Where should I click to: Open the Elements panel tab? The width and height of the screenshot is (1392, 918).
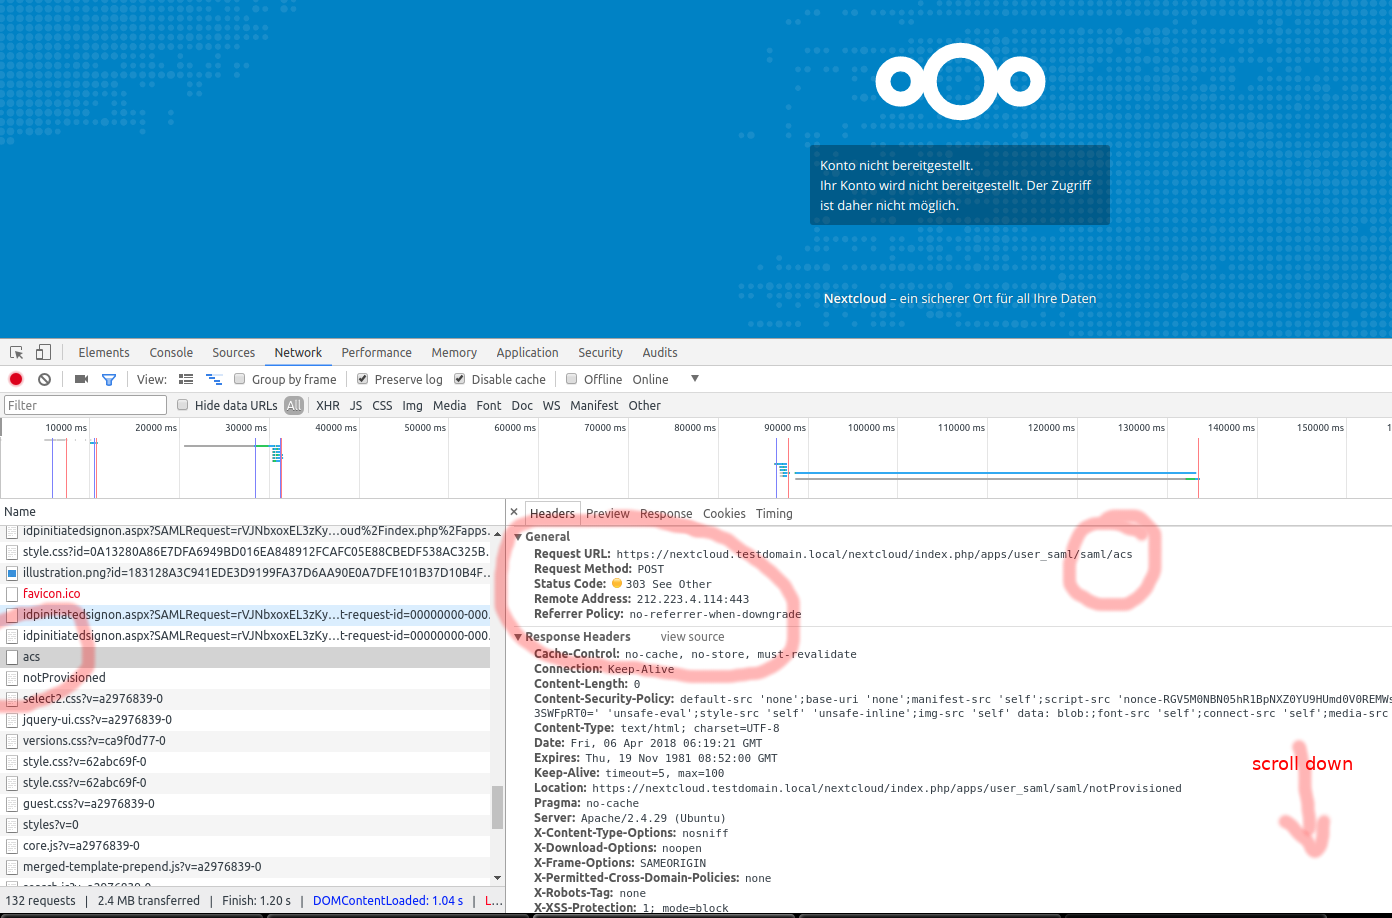(104, 353)
